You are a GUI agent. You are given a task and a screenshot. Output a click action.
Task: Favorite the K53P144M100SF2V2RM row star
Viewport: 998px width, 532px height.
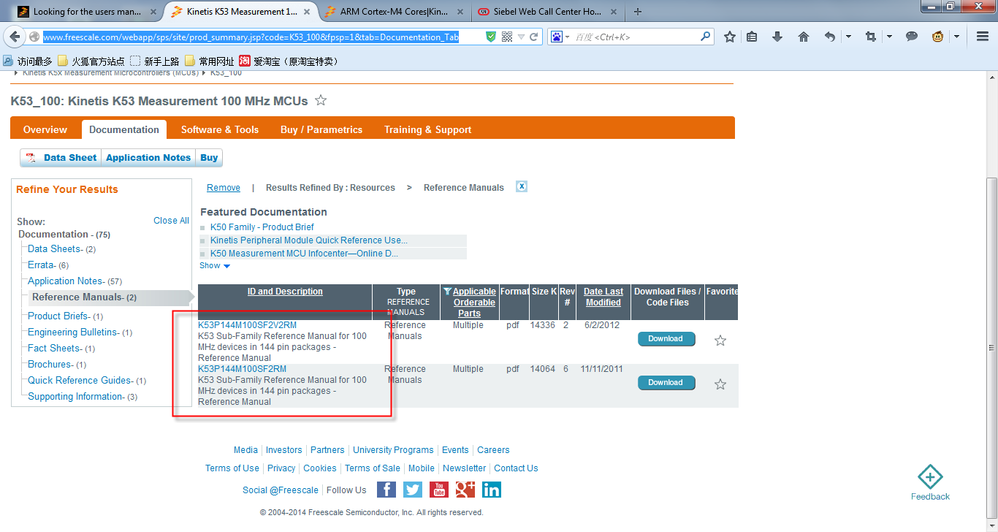tap(720, 340)
